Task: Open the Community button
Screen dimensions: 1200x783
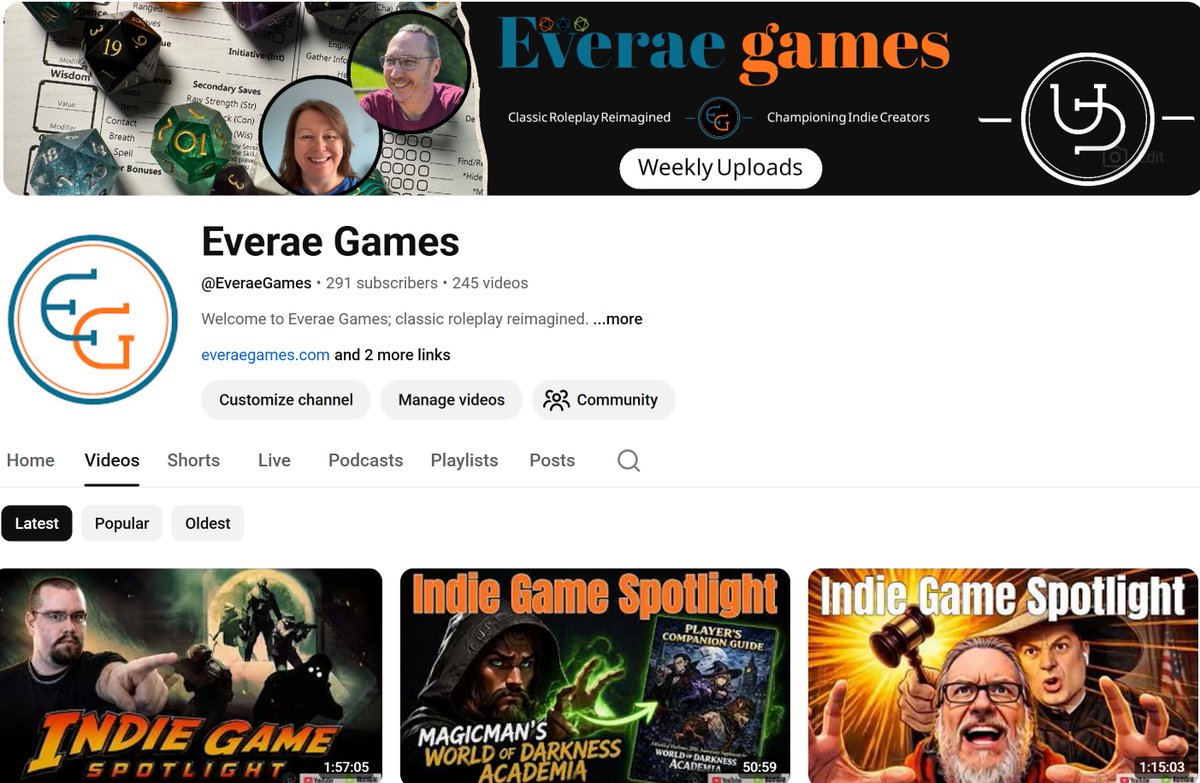Action: point(603,399)
